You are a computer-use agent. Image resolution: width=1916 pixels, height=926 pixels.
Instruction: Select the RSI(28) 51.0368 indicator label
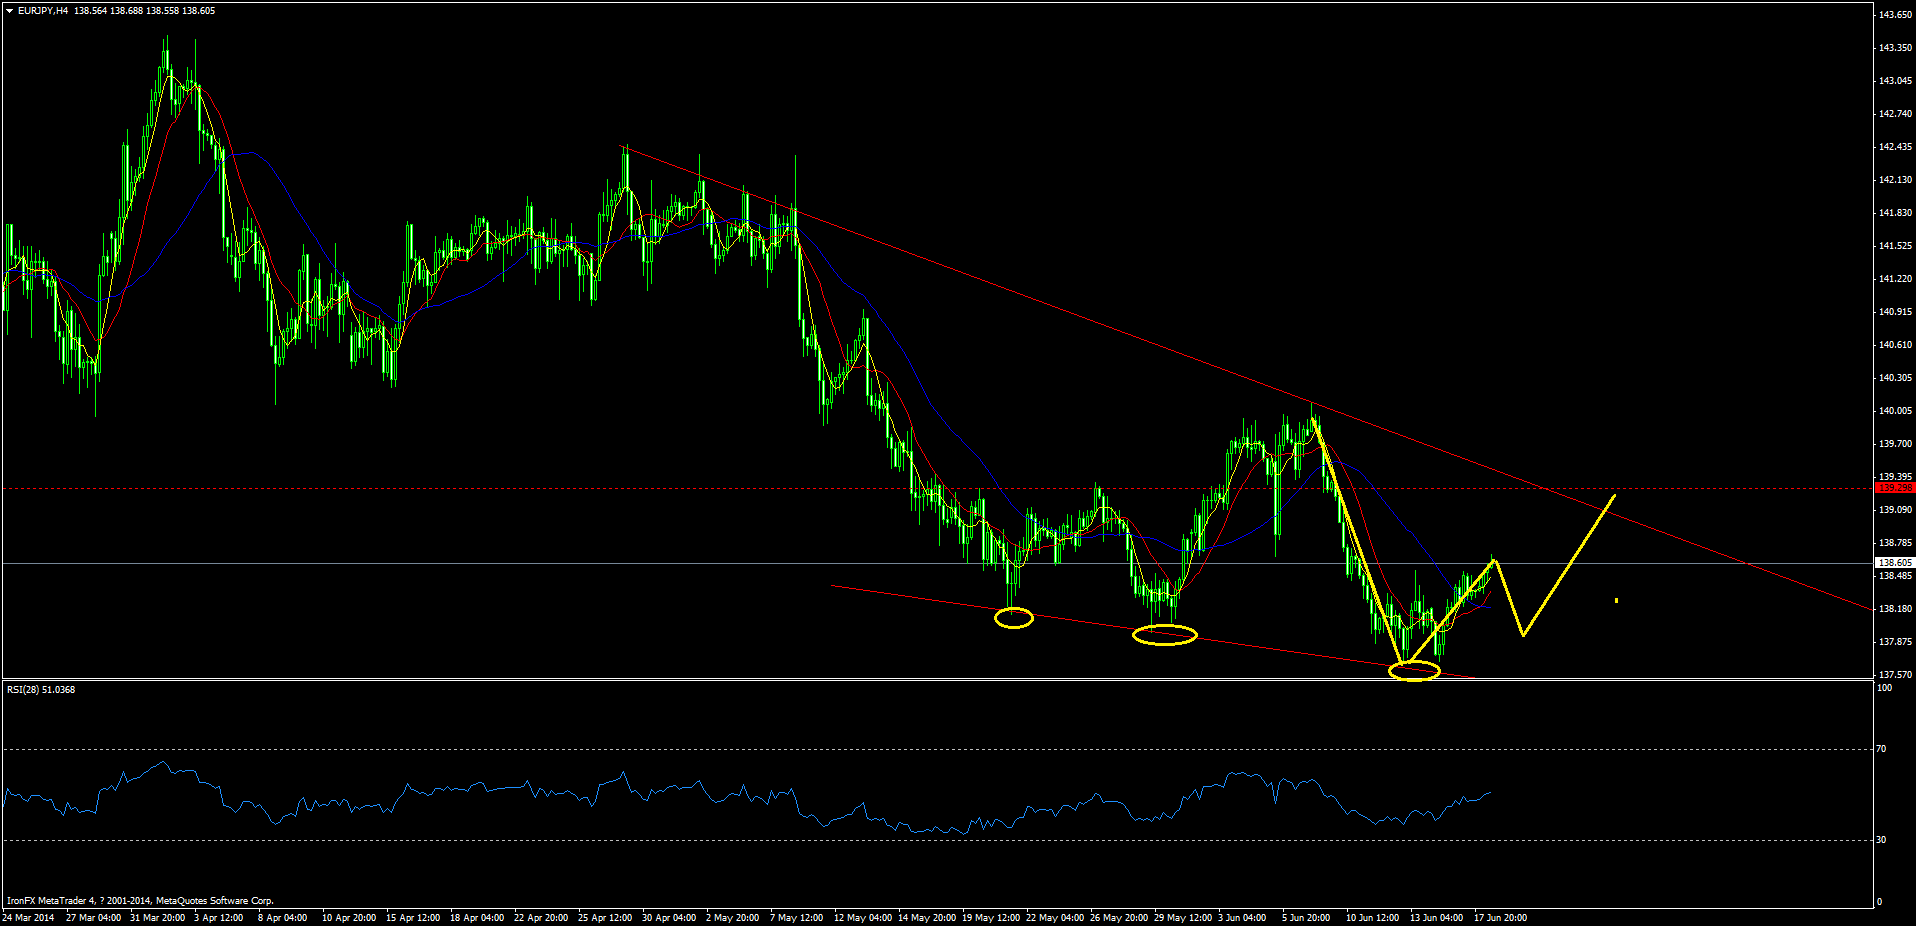41,690
